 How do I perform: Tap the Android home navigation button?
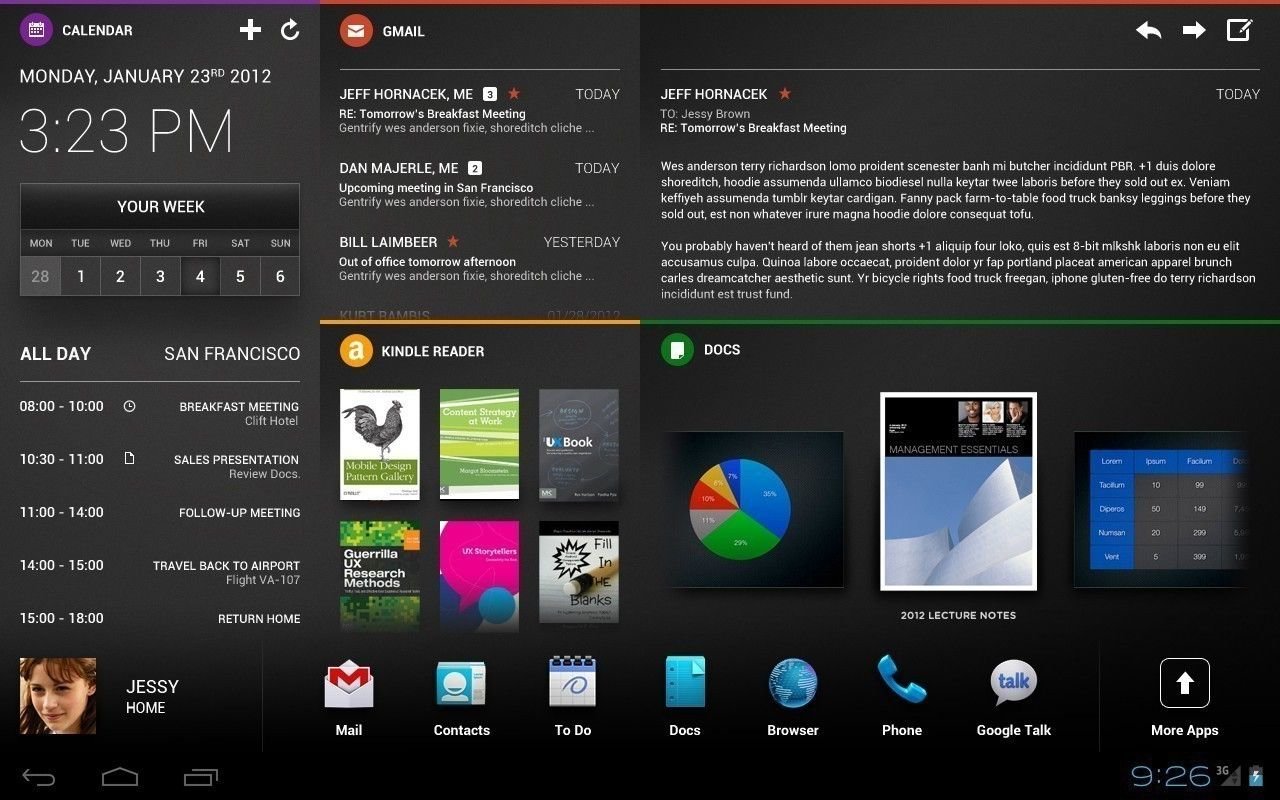[119, 776]
